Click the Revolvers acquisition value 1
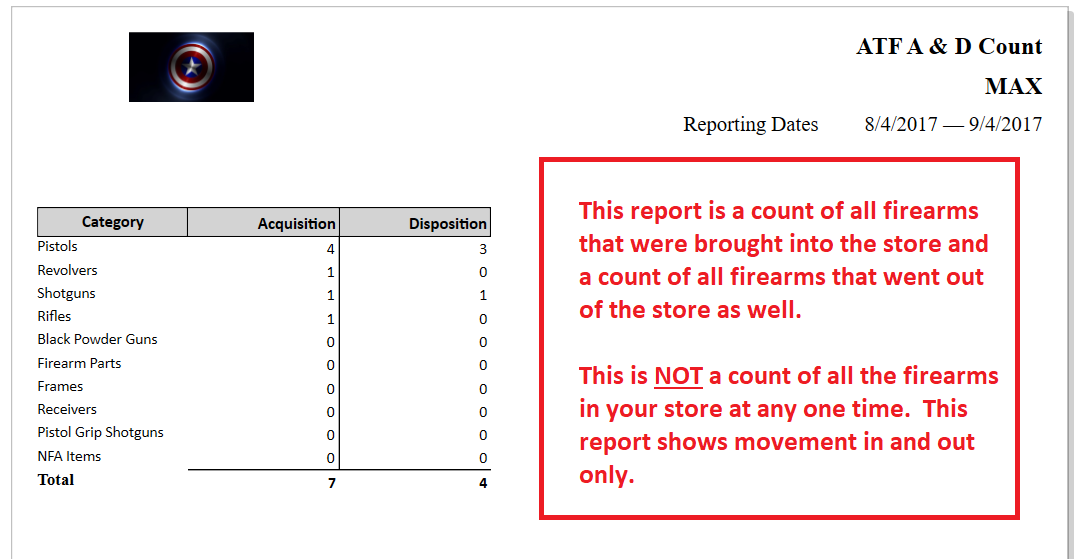The width and height of the screenshot is (1075, 559). pos(331,272)
